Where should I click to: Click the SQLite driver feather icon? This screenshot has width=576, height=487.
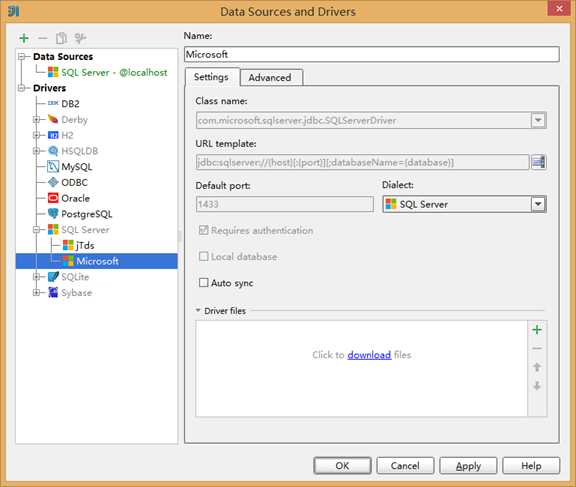[53, 277]
